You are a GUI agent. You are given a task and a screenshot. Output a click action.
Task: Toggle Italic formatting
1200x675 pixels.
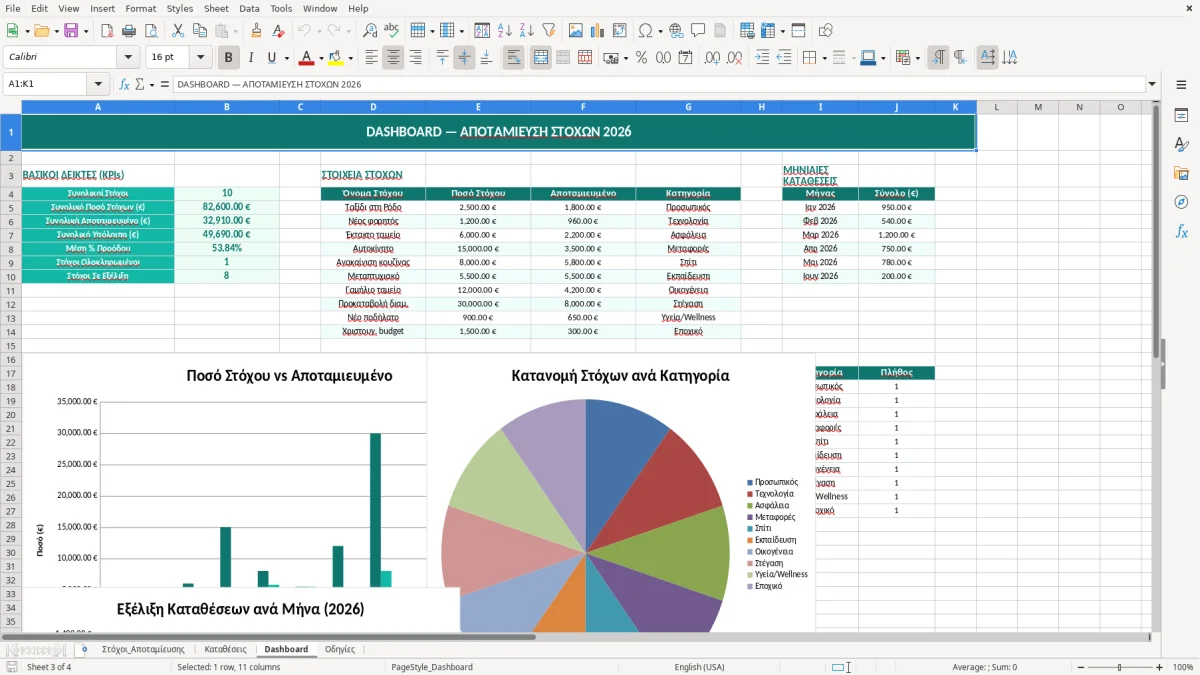click(250, 58)
